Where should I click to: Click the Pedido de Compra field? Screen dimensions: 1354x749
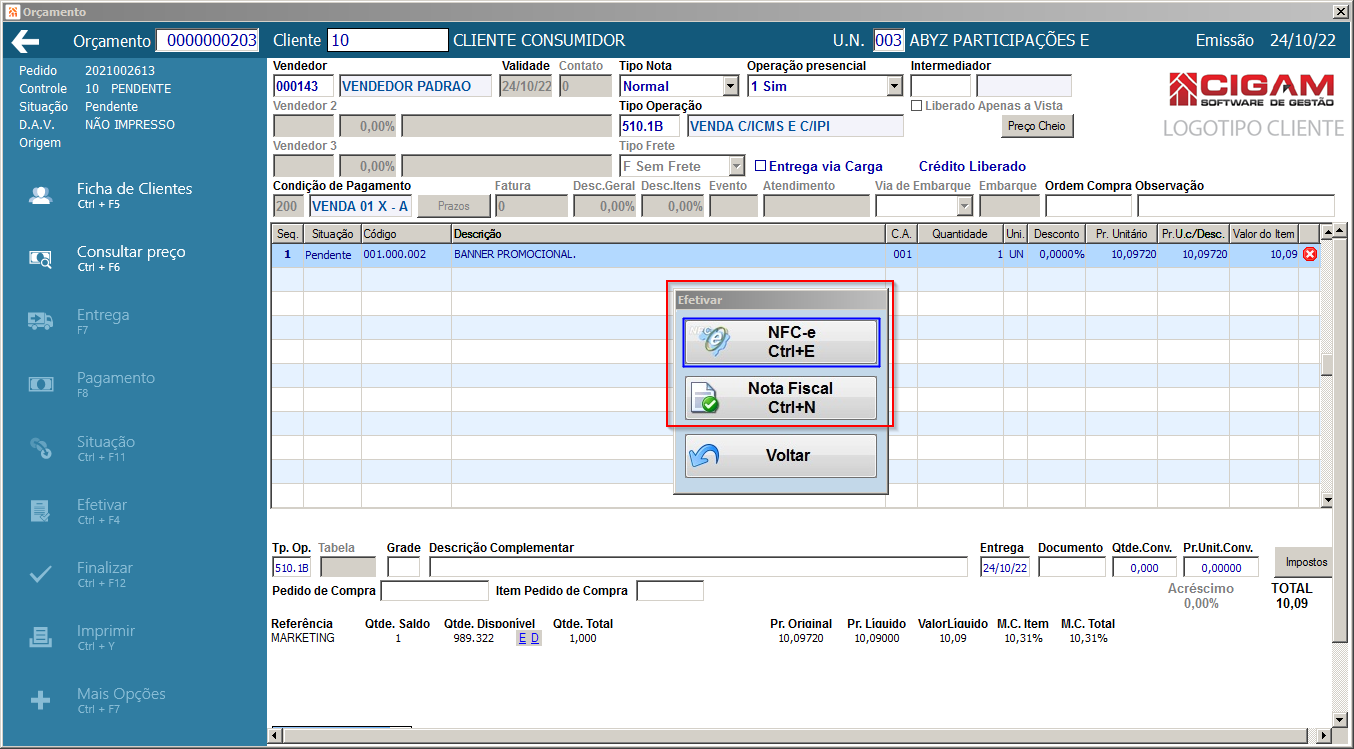(x=435, y=591)
